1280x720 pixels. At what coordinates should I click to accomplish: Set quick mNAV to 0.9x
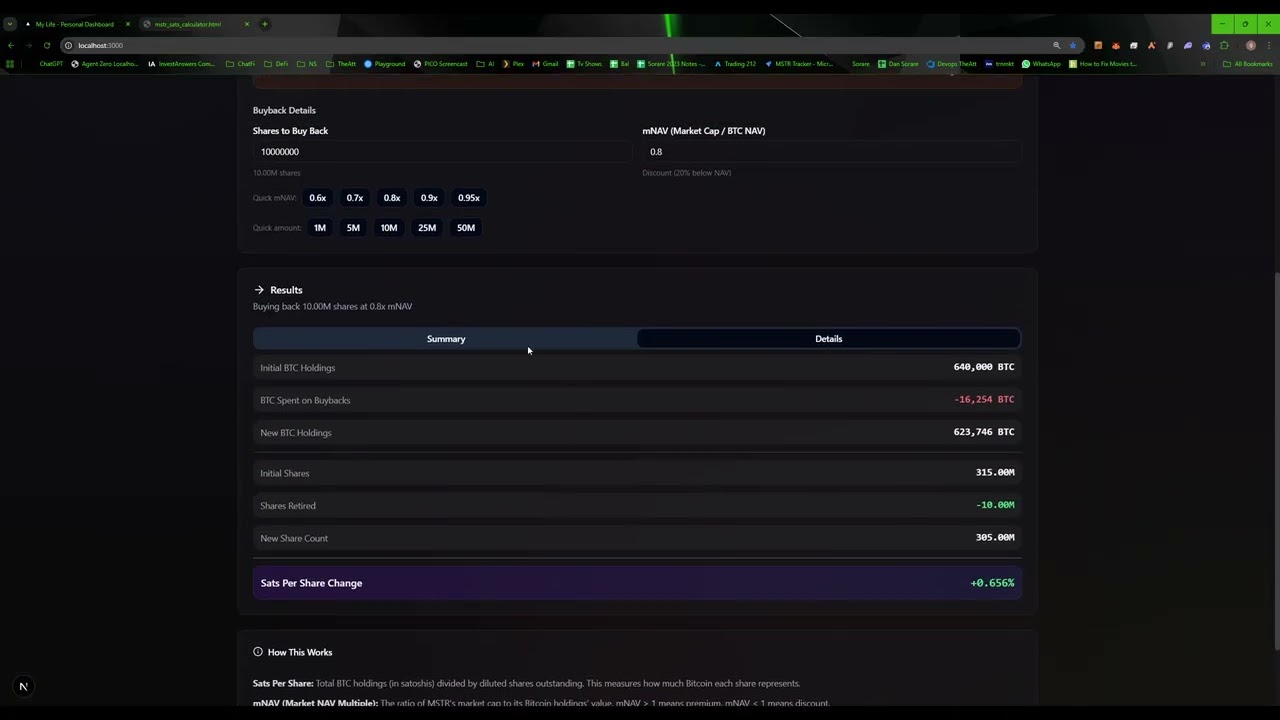pos(429,198)
